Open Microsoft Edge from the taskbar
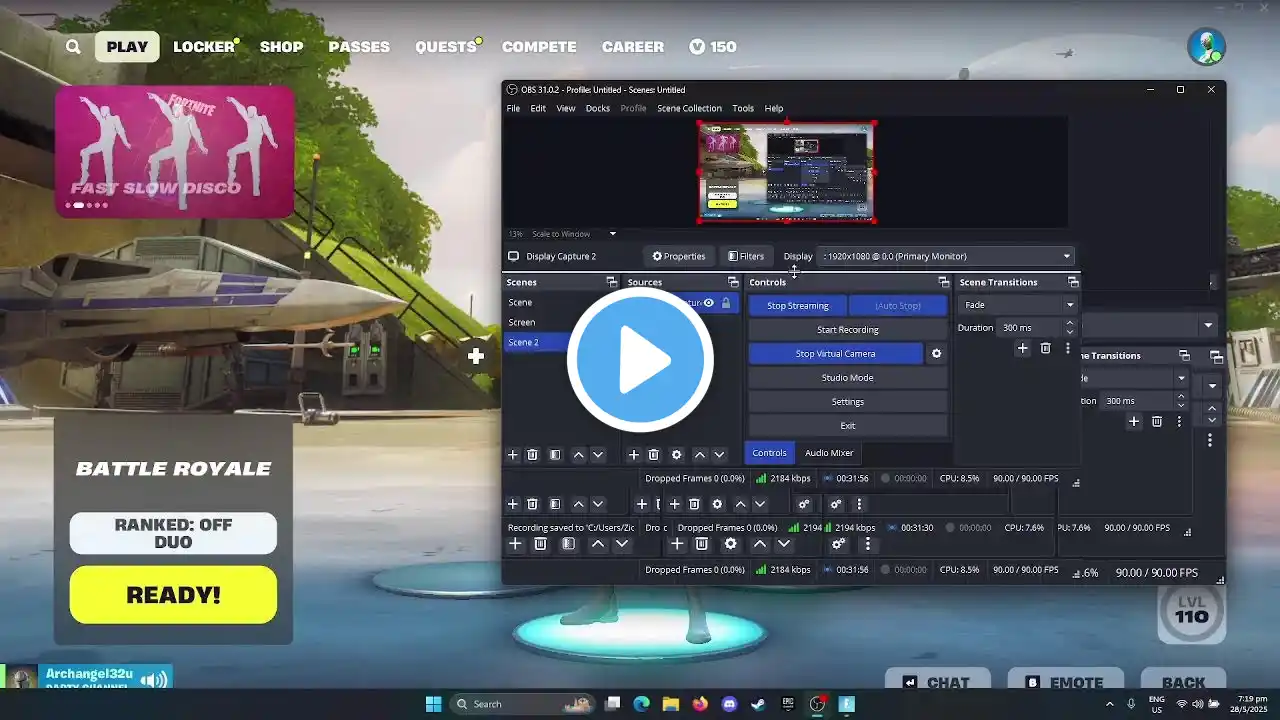This screenshot has width=1280, height=720. (x=641, y=704)
